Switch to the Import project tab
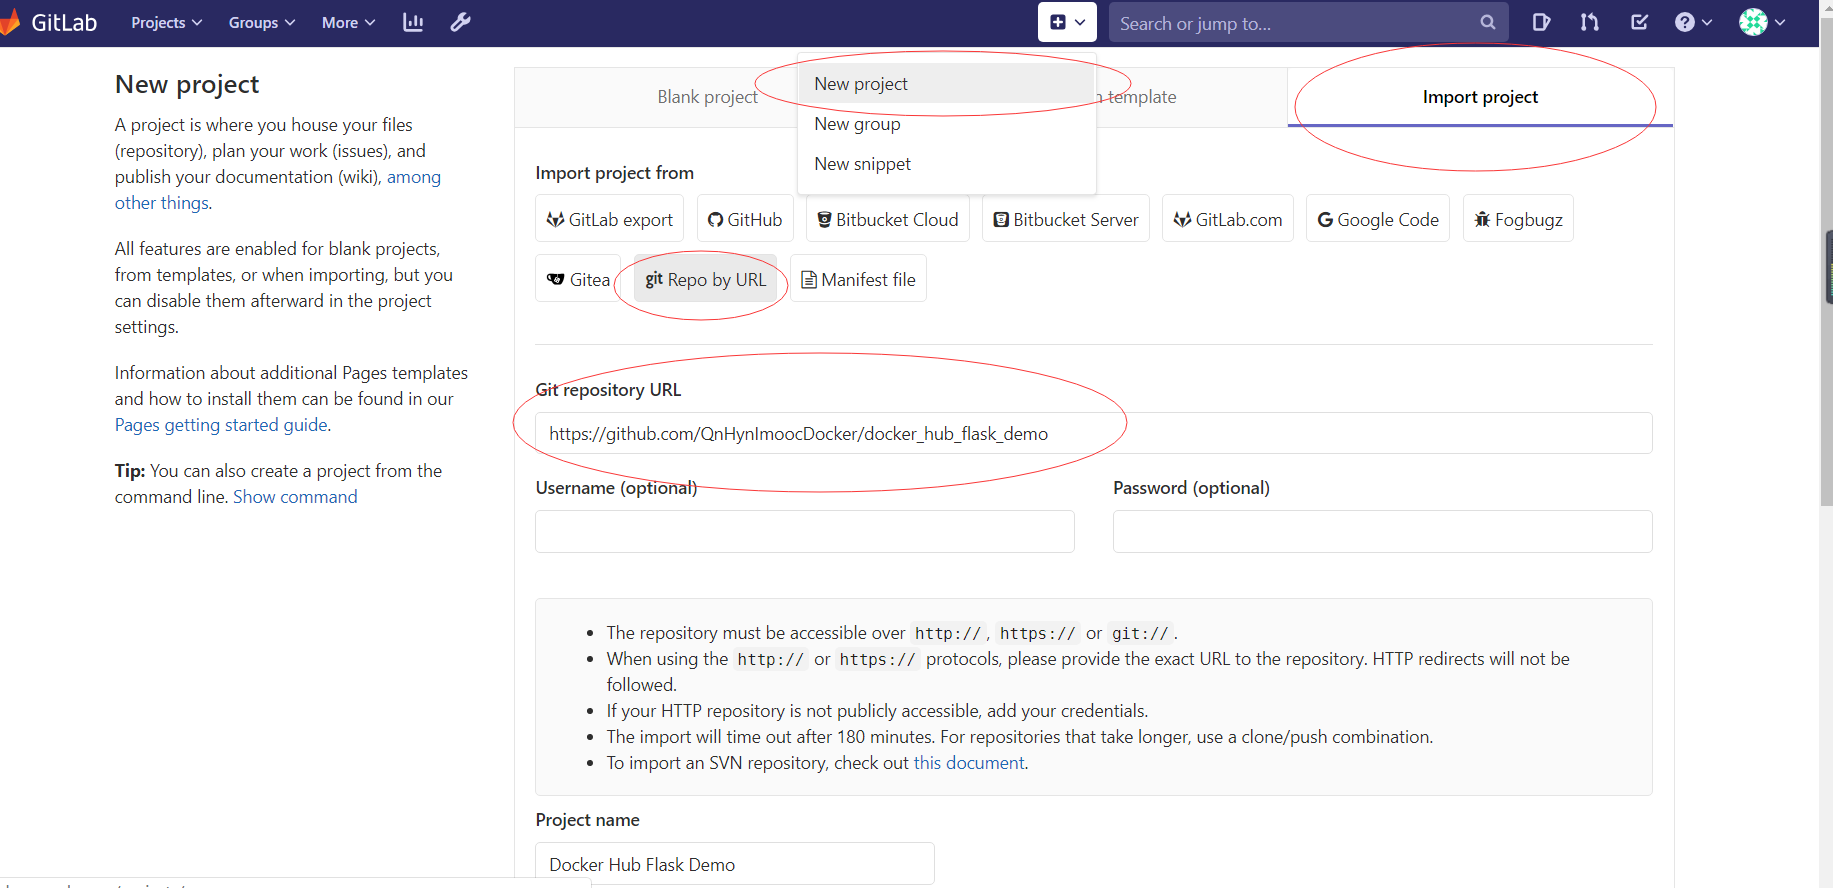 pyautogui.click(x=1480, y=97)
